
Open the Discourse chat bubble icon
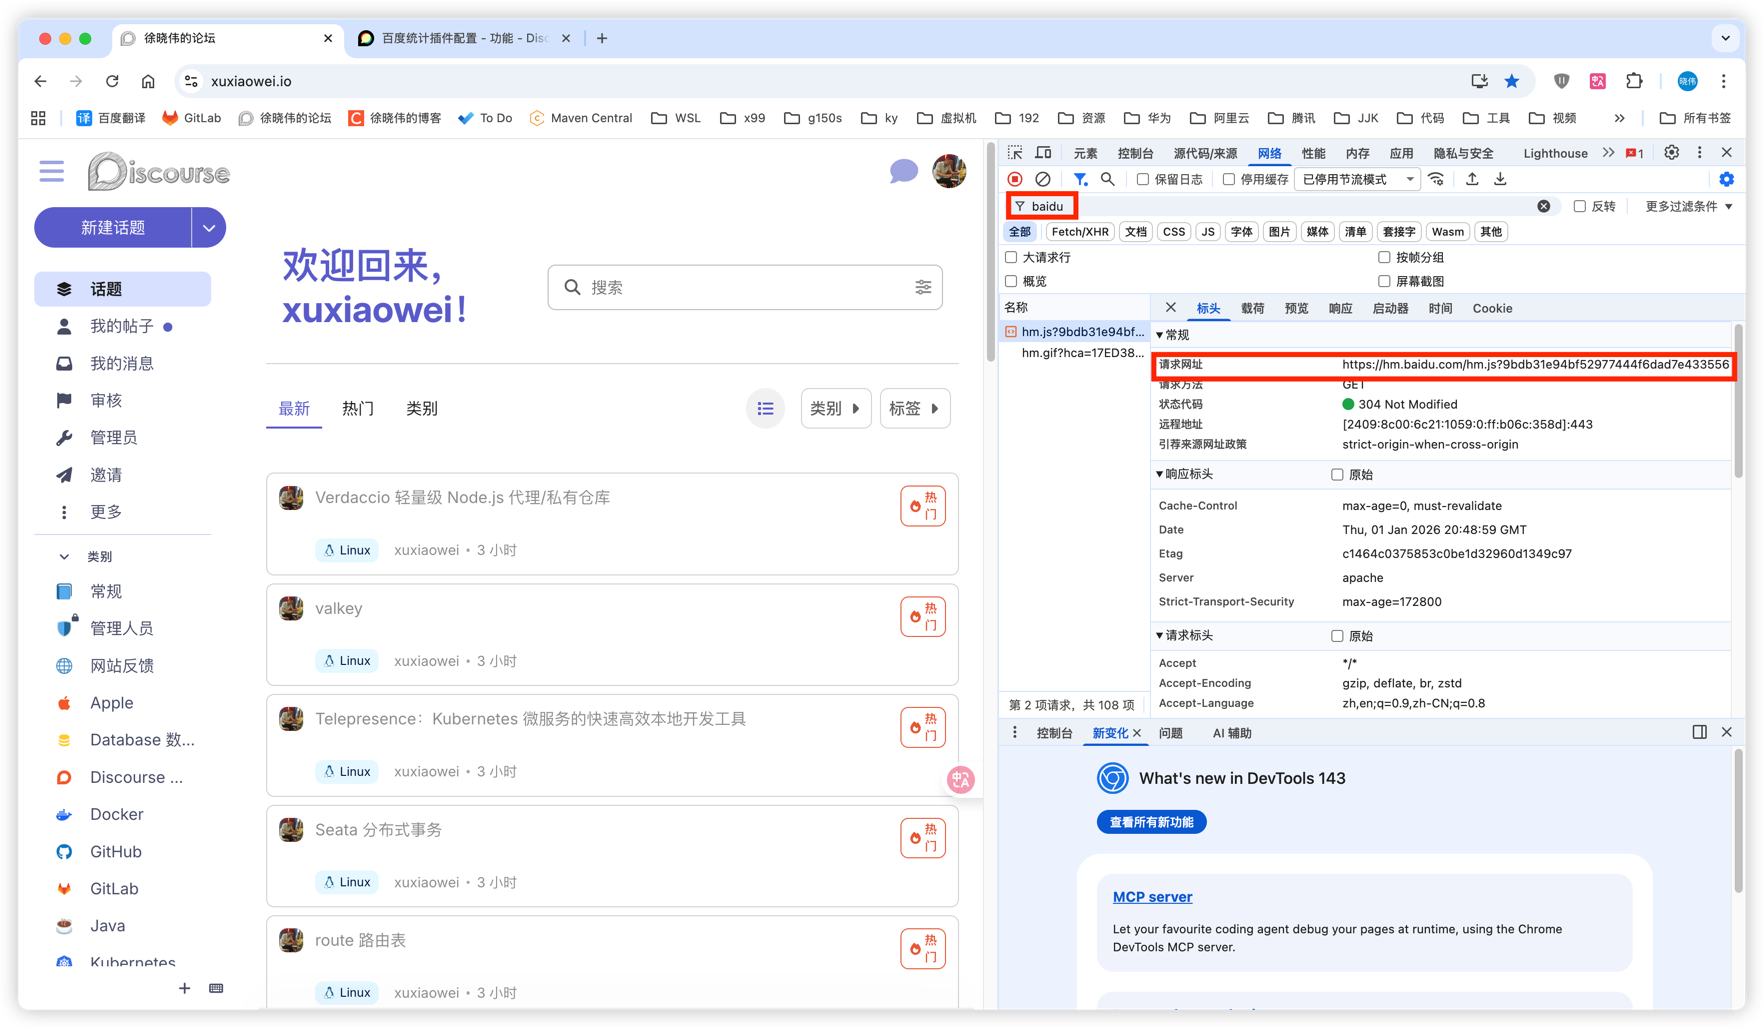click(x=903, y=172)
